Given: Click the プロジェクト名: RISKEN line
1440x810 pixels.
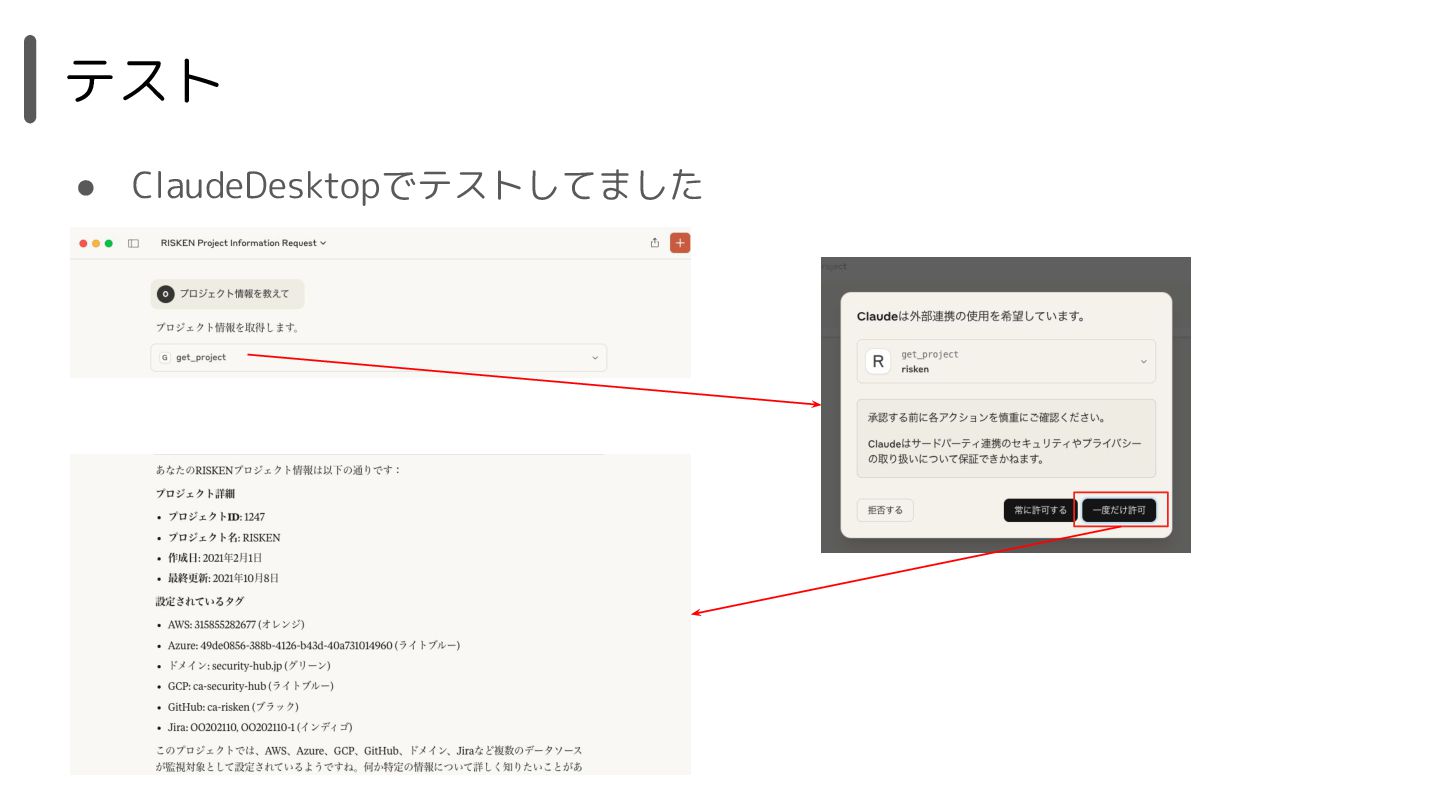Looking at the screenshot, I should [x=224, y=537].
